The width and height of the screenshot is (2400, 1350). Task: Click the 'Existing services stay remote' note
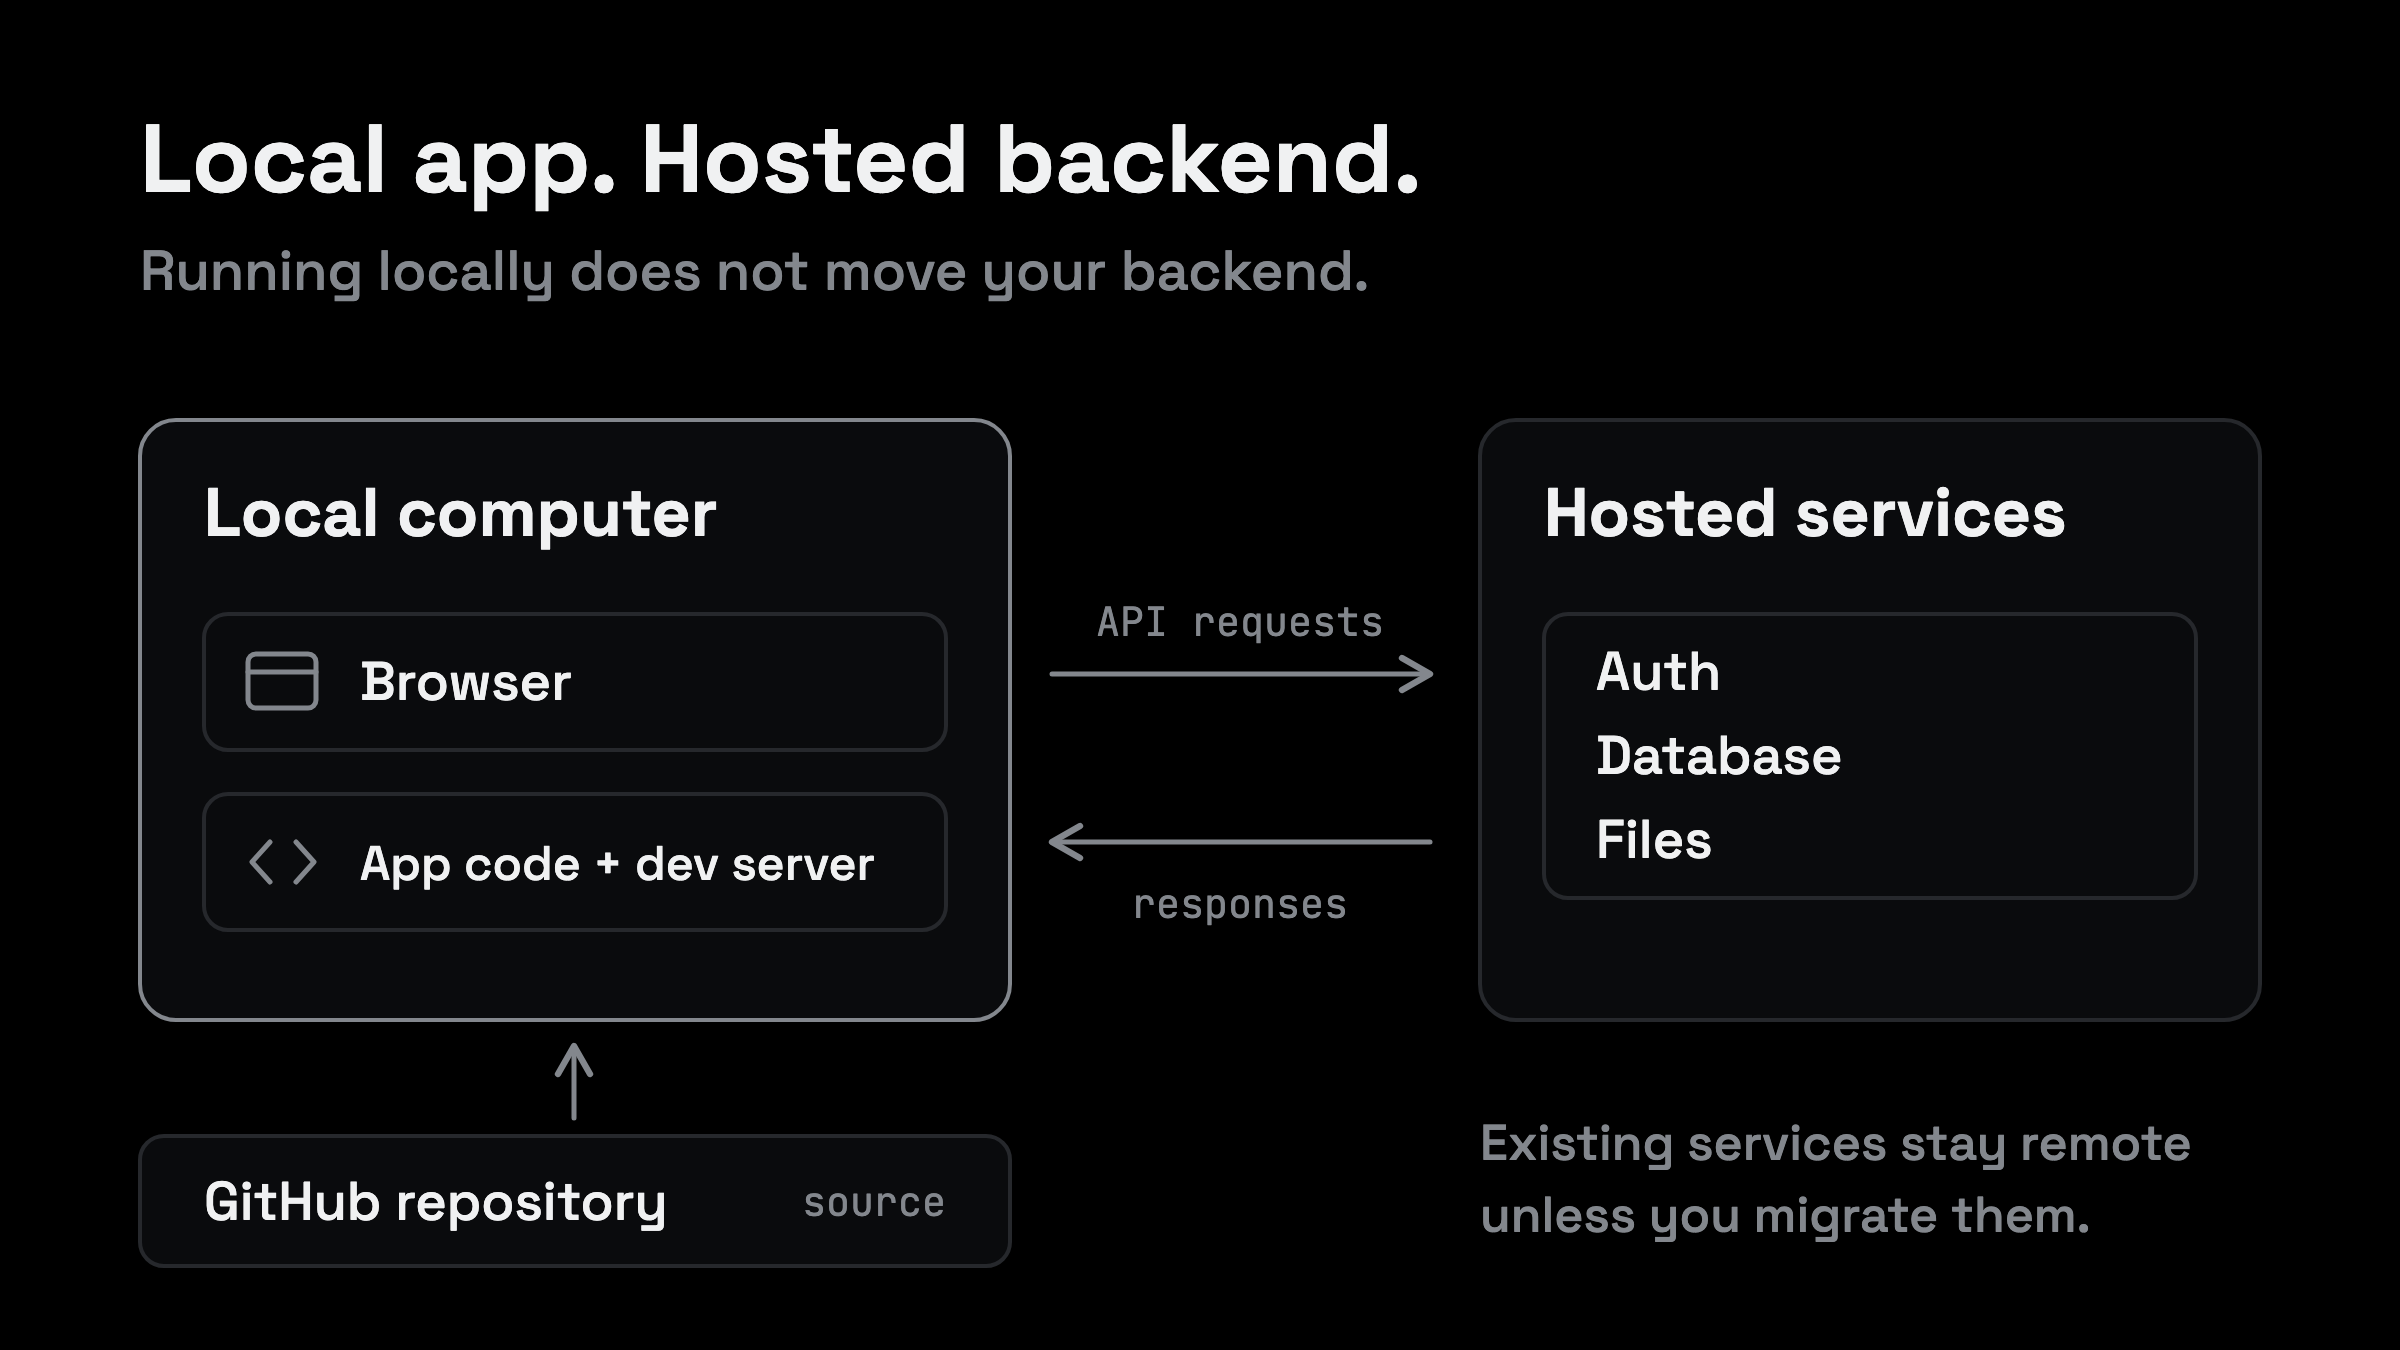1835,1180
